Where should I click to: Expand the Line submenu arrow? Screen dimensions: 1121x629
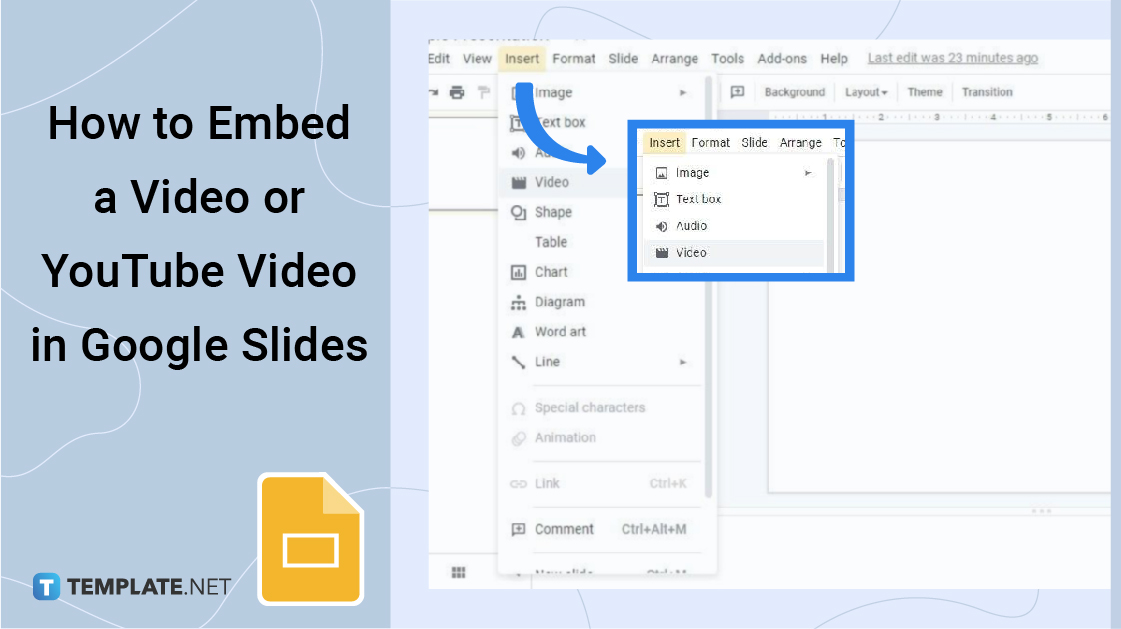683,362
